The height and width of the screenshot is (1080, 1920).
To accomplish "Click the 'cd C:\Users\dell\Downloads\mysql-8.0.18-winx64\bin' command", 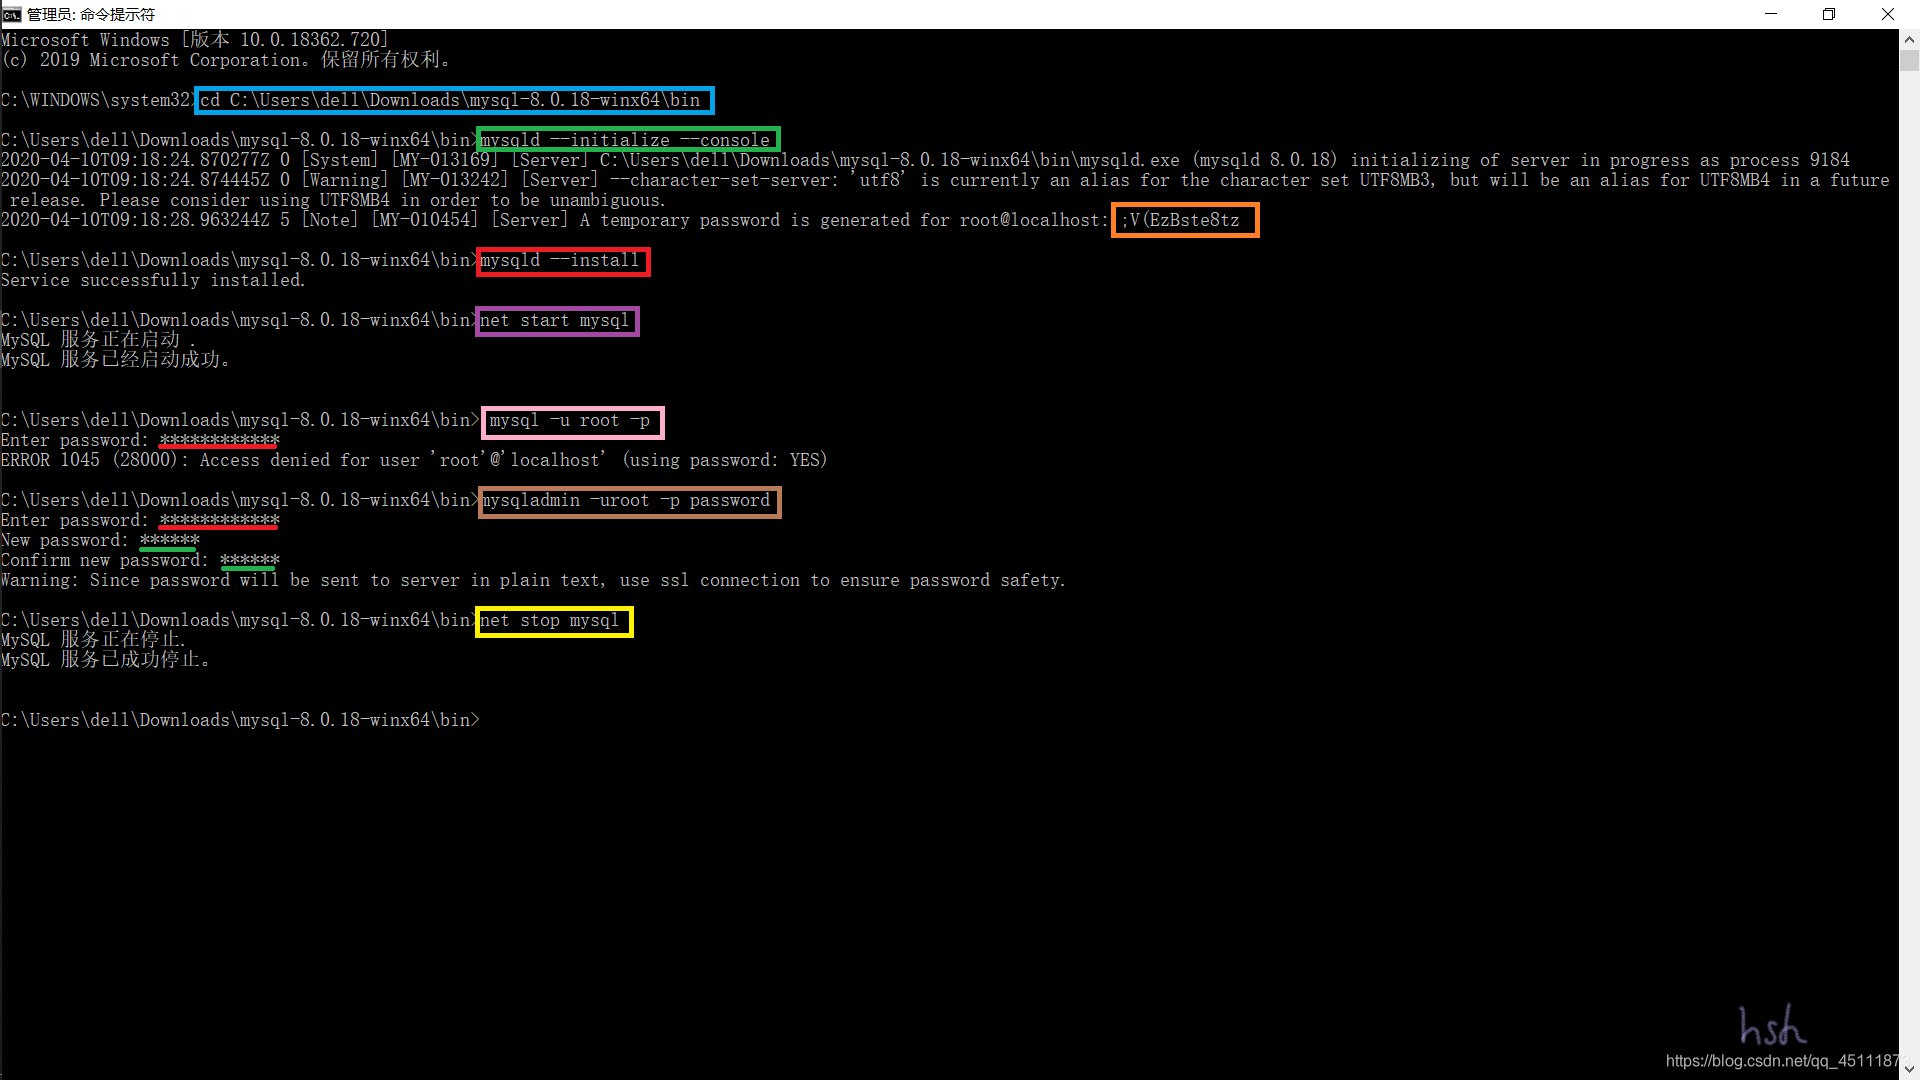I will click(450, 100).
